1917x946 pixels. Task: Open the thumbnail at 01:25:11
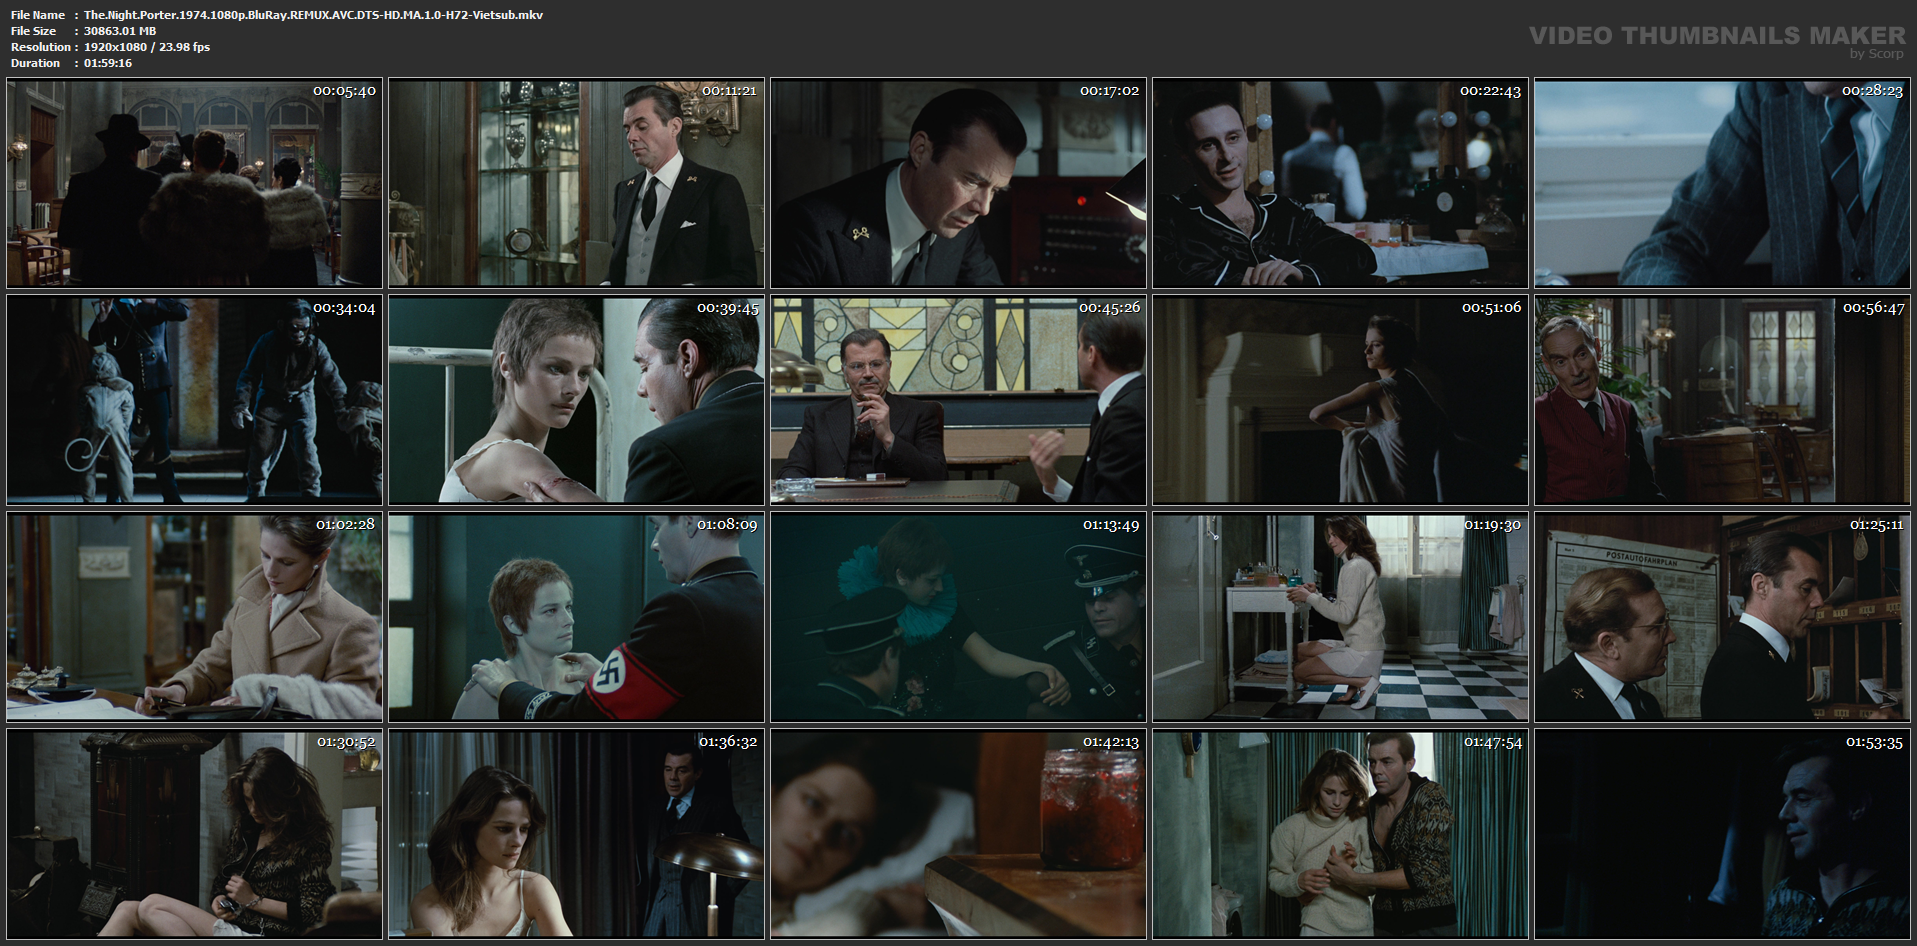click(1722, 618)
